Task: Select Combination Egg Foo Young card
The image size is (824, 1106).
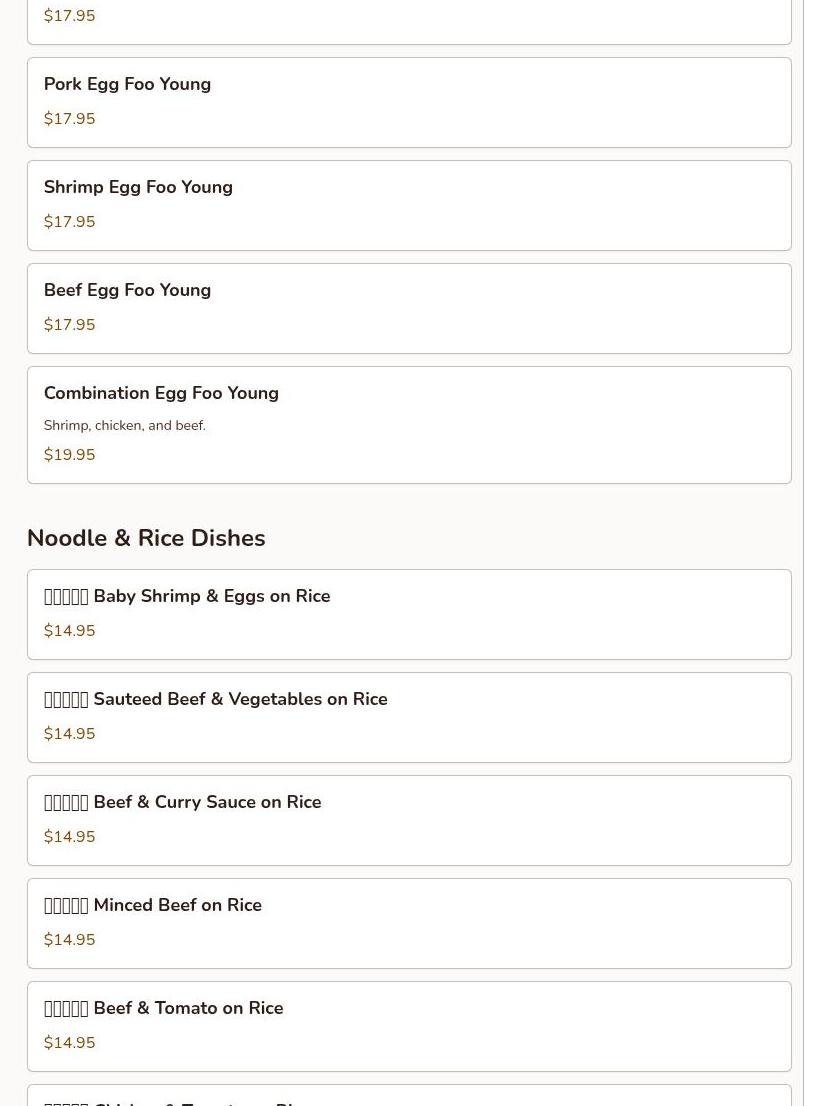Action: click(x=161, y=394)
